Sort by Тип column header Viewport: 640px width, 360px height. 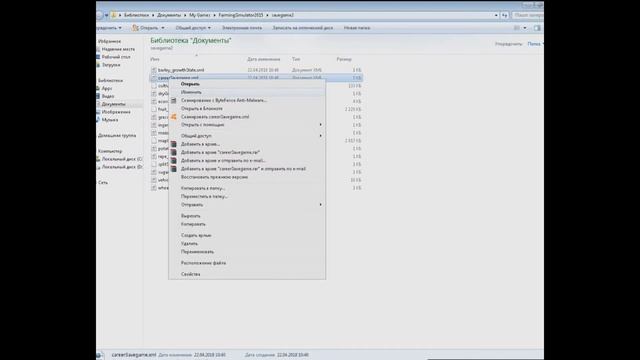click(x=296, y=59)
